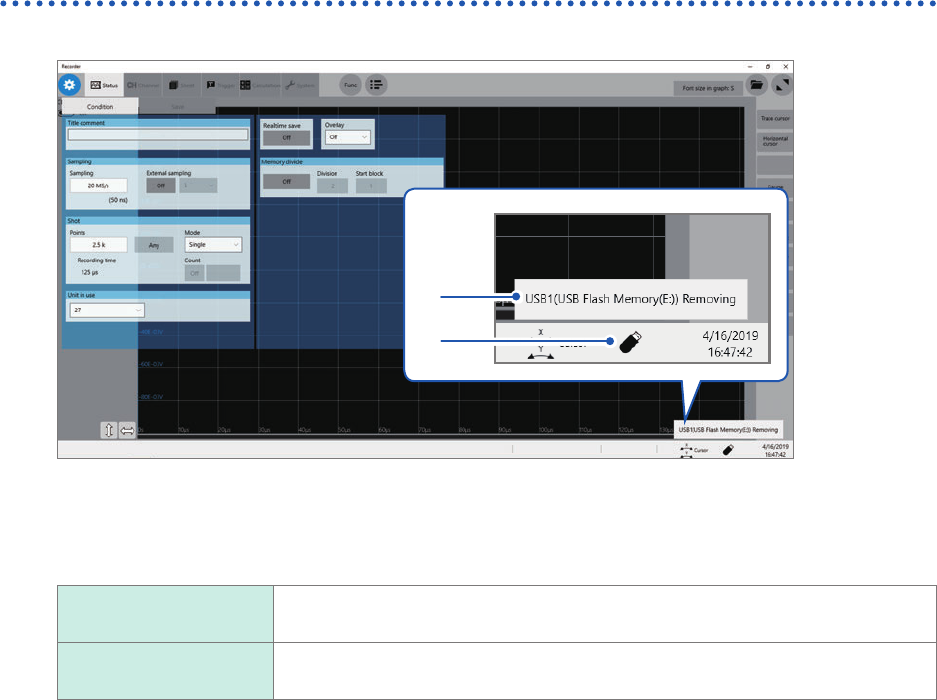937x700 pixels.
Task: Toggle the Count Off button
Action: pyautogui.click(x=194, y=273)
